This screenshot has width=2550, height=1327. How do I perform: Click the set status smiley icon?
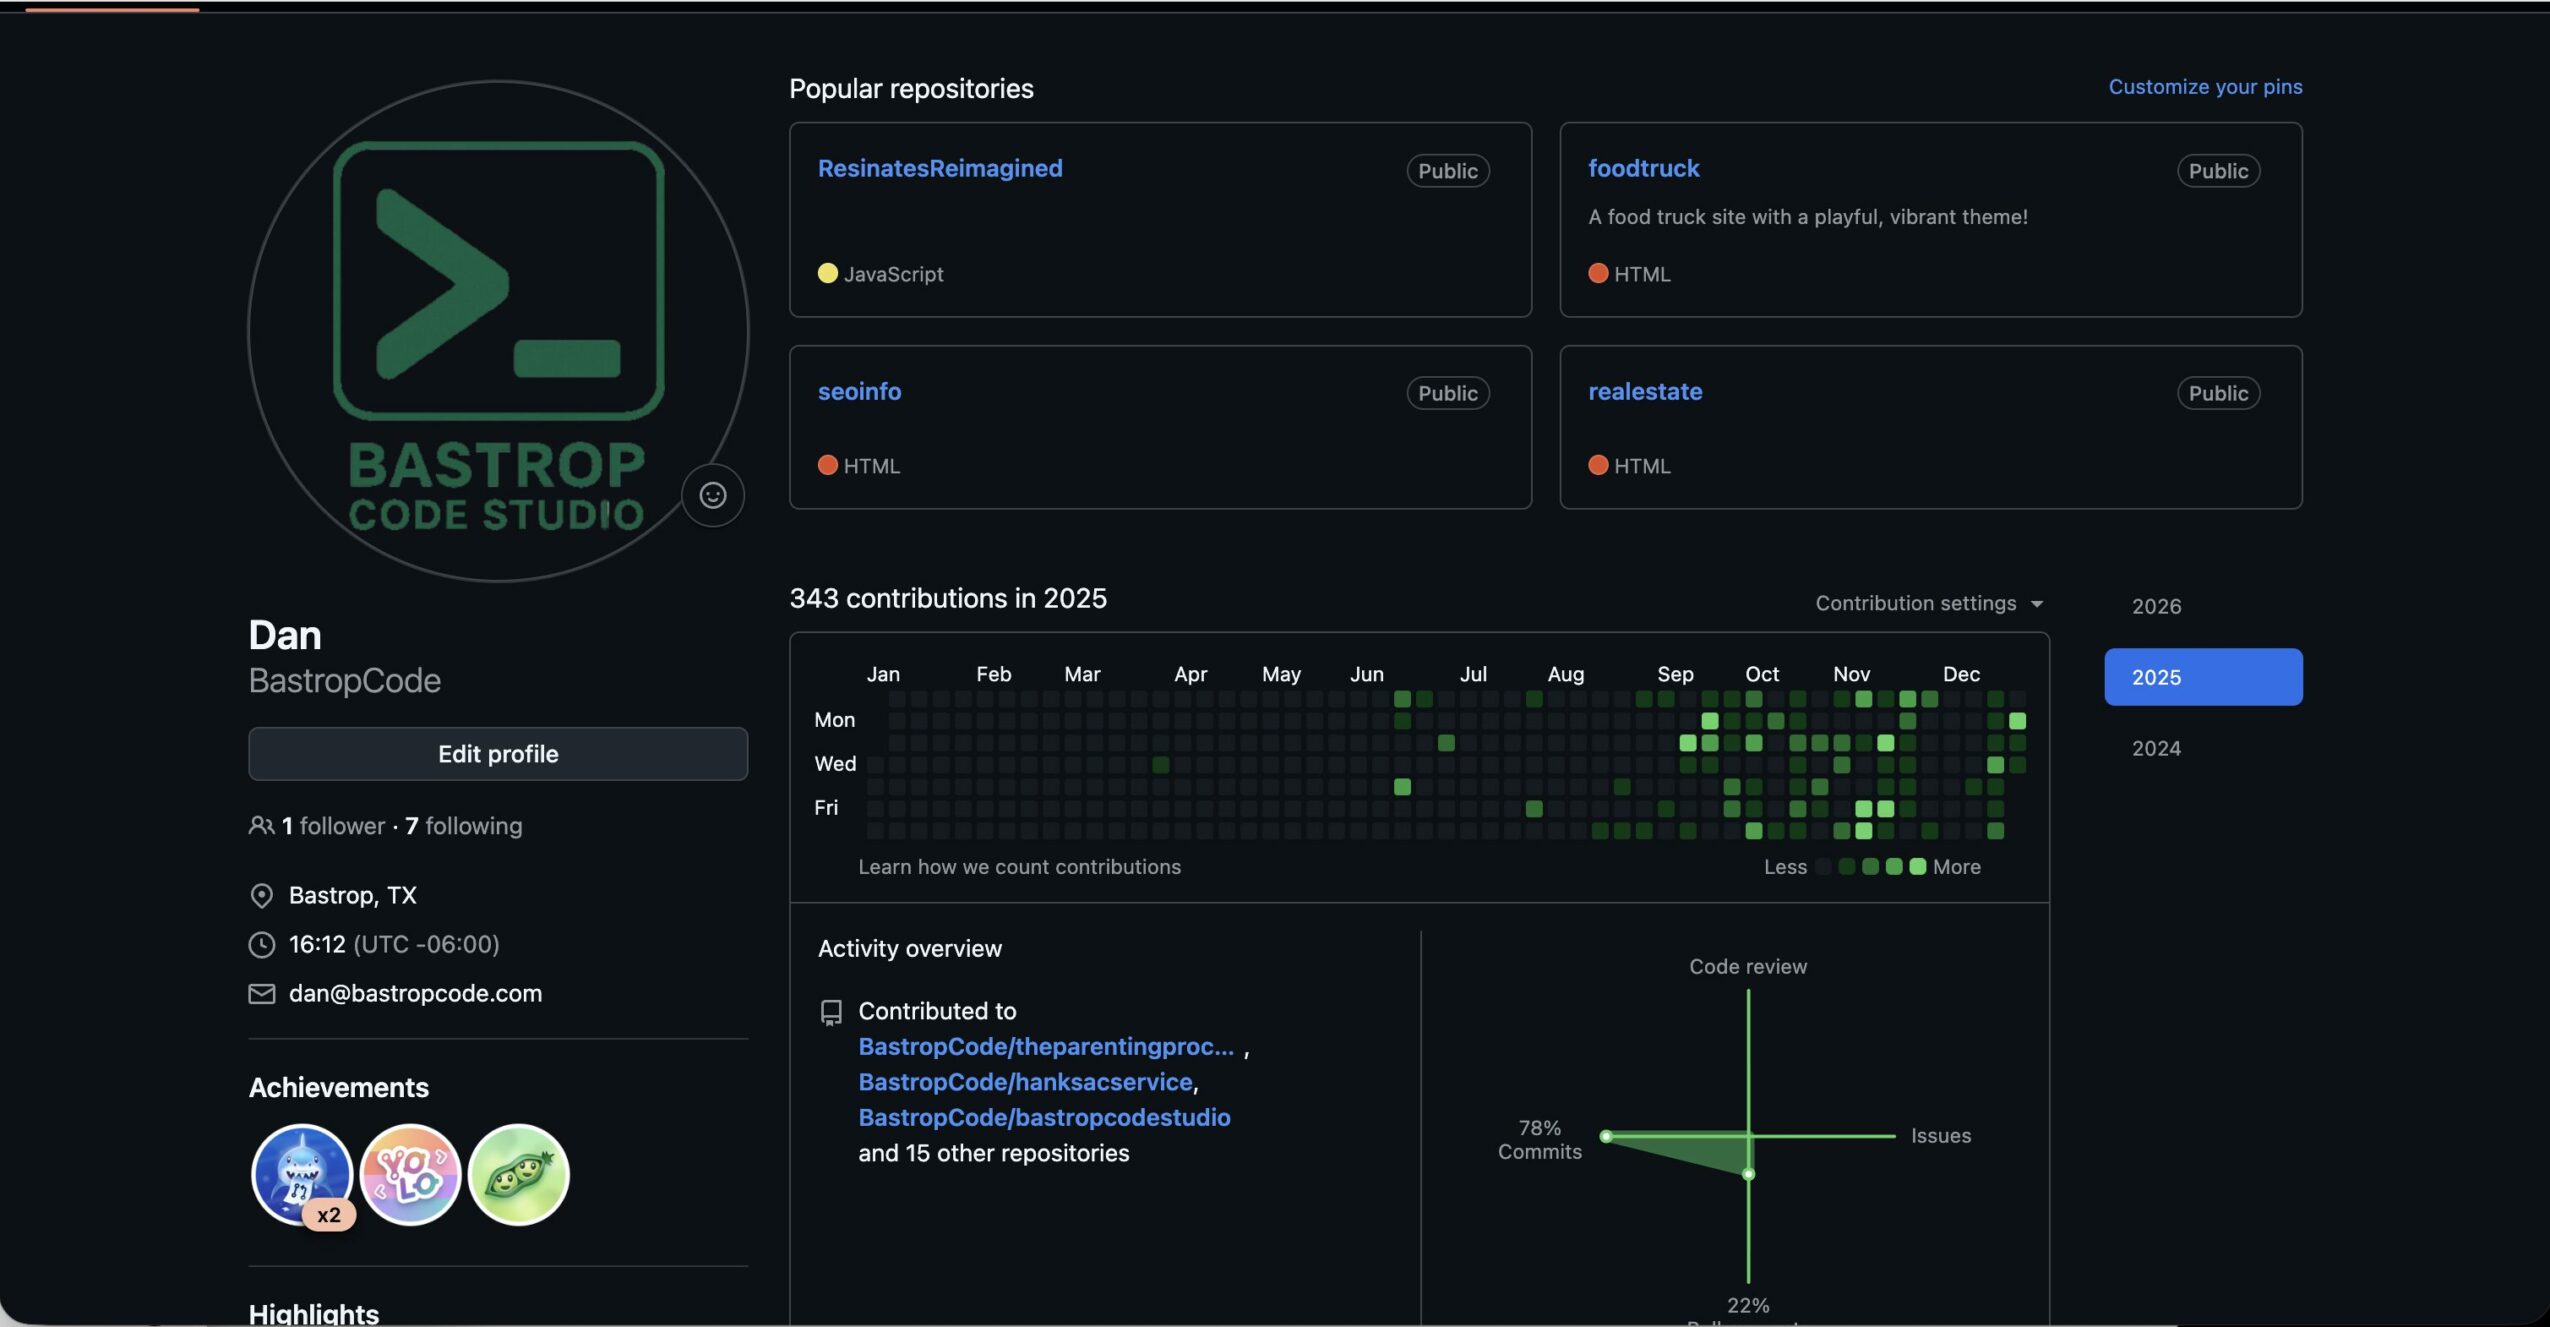(712, 495)
